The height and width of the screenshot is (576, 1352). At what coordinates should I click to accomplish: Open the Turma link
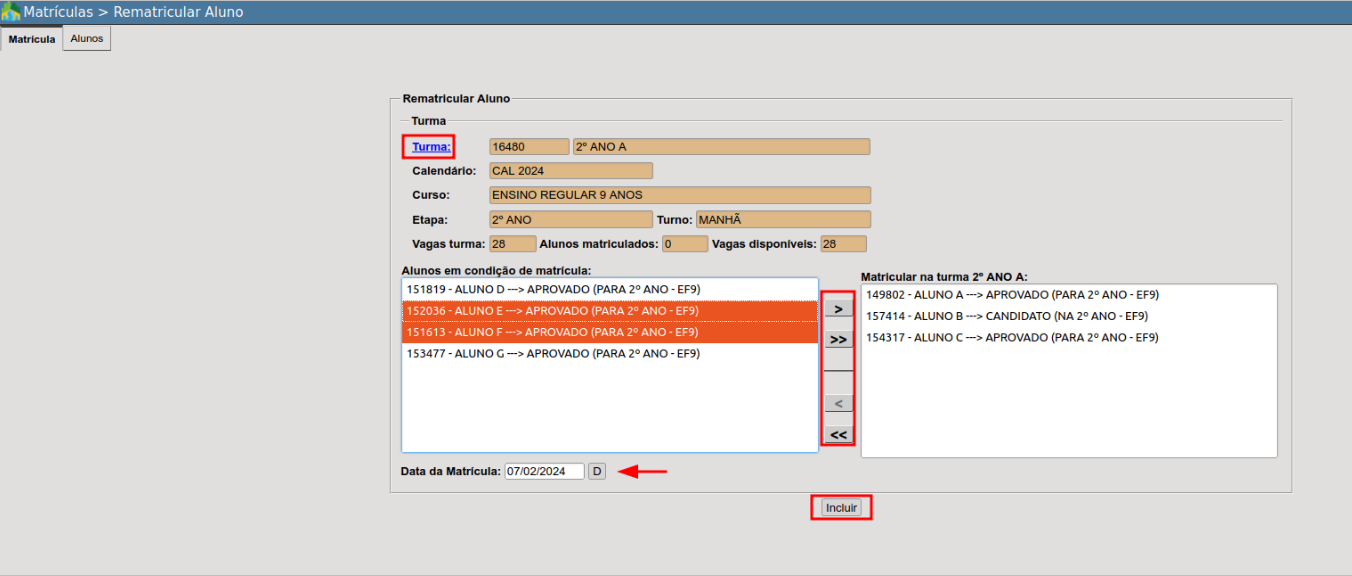tap(431, 147)
